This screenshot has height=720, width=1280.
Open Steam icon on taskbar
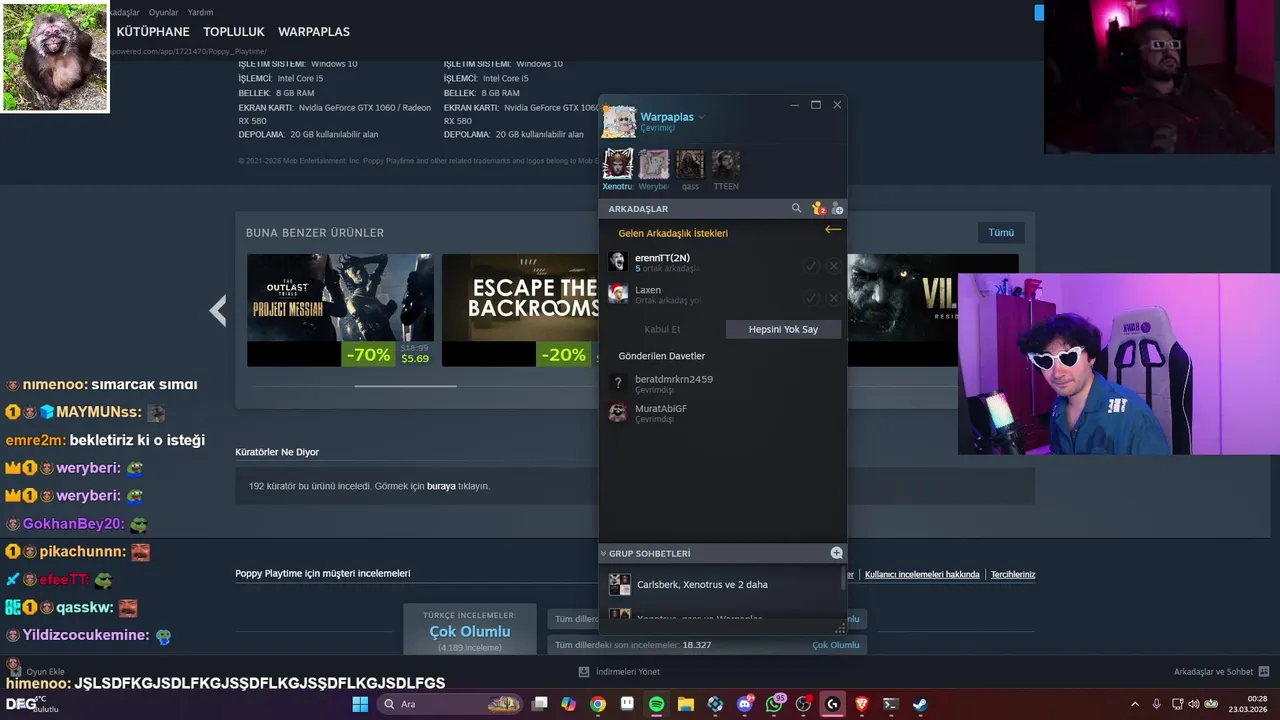(920, 704)
